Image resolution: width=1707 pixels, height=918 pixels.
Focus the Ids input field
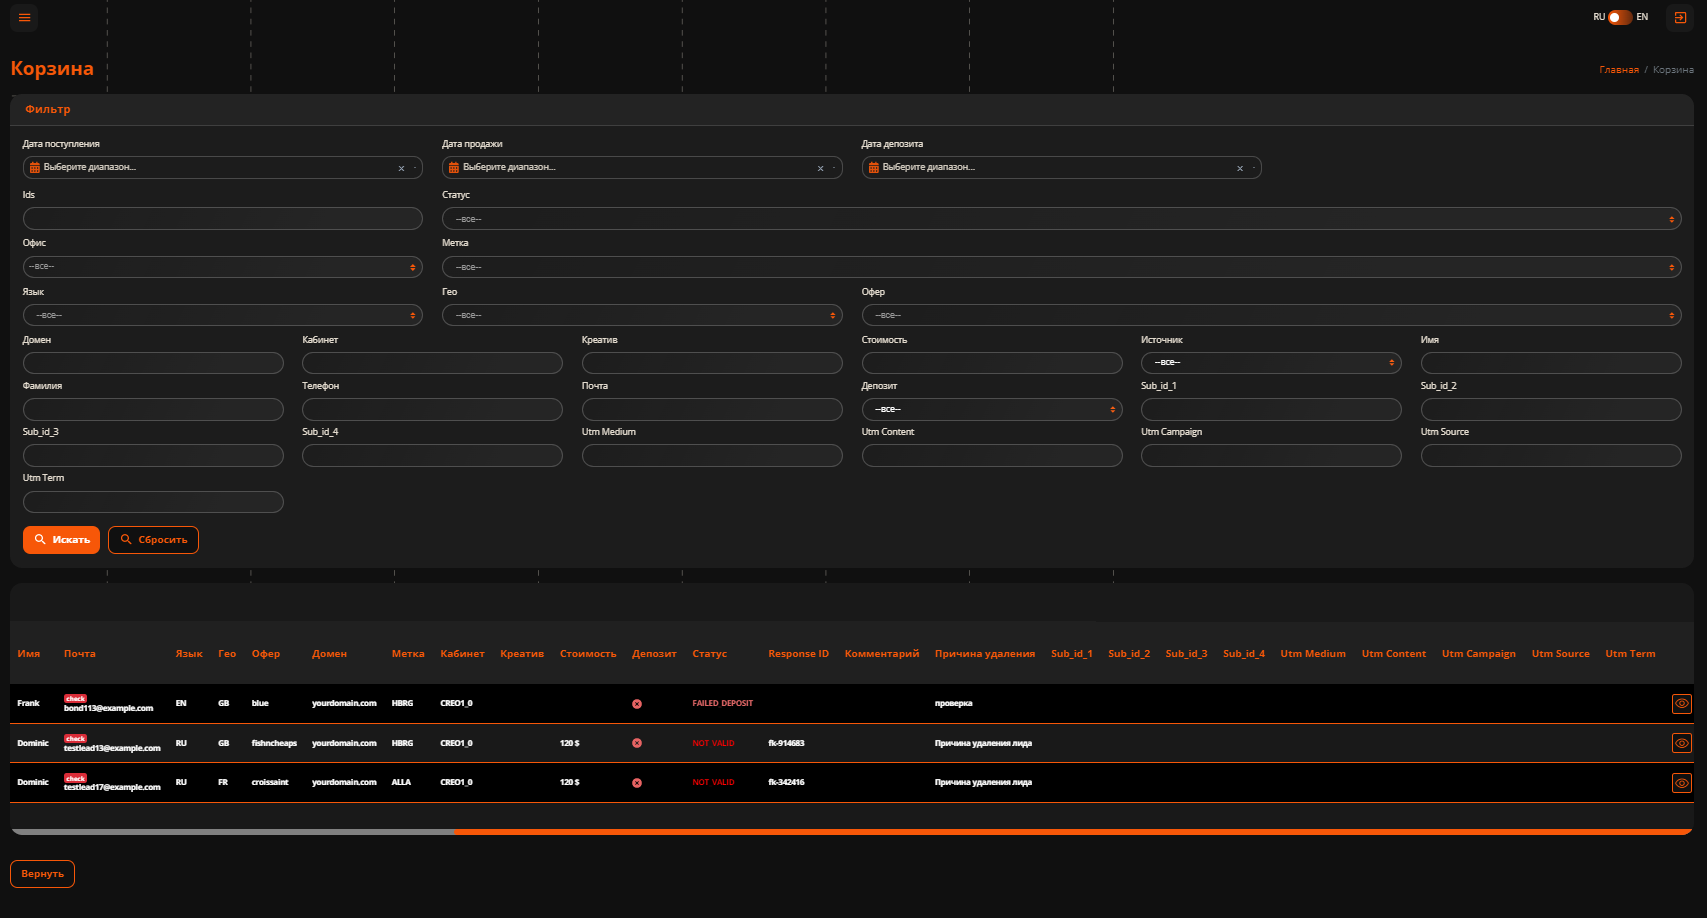click(222, 219)
